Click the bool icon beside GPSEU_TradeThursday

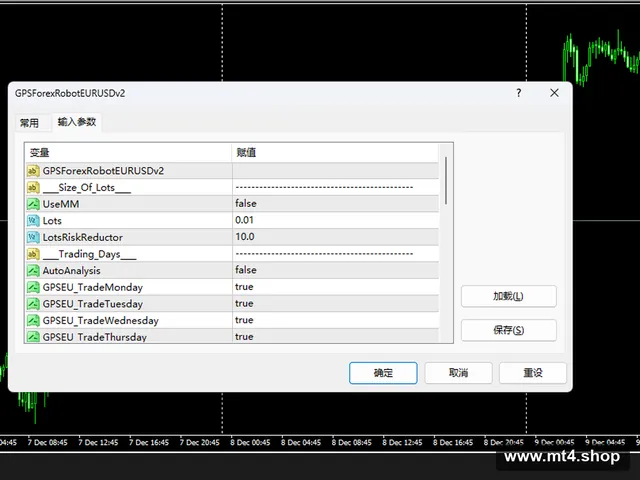[33, 337]
